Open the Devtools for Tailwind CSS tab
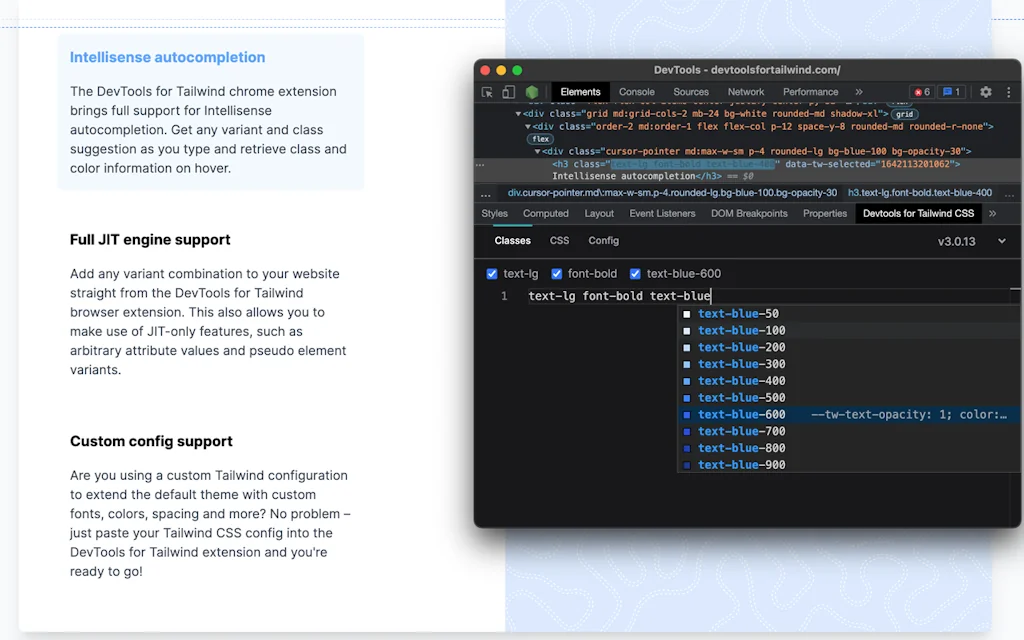The image size is (1024, 640). click(x=917, y=213)
